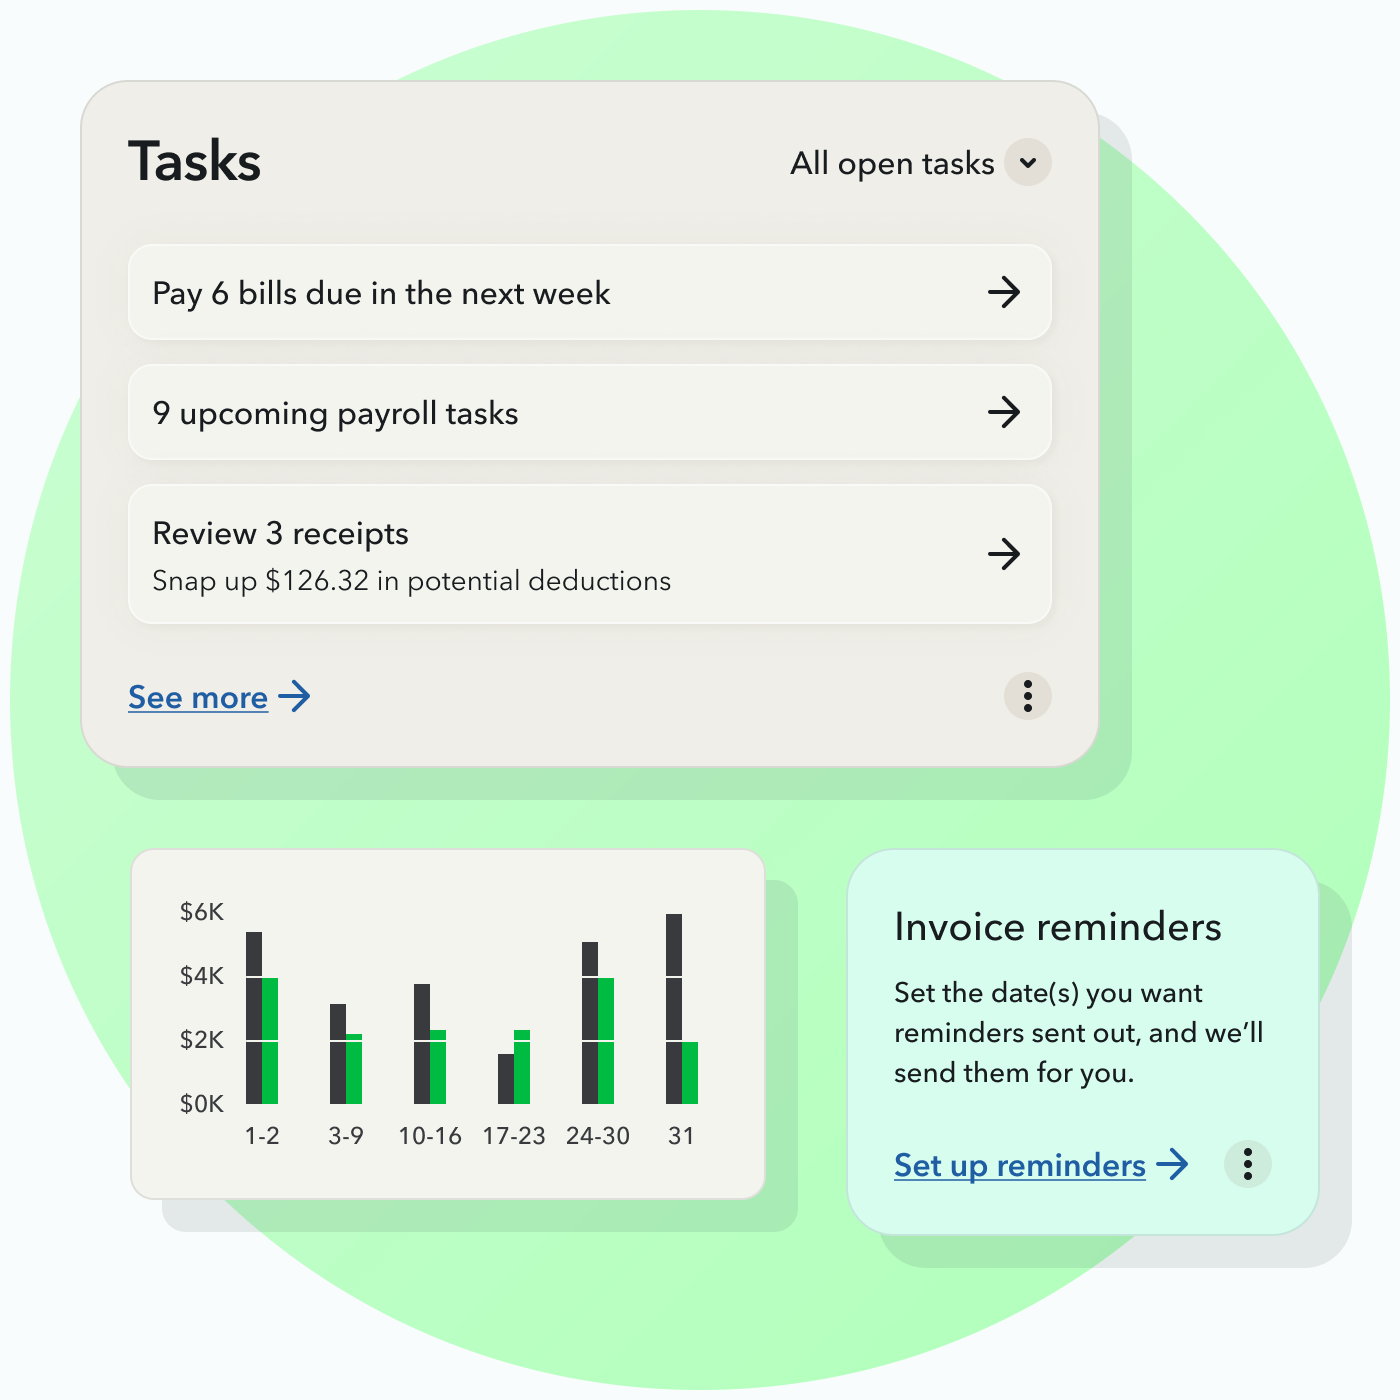Click the 10-16 chart axis label
The image size is (1400, 1400).
tap(430, 1136)
